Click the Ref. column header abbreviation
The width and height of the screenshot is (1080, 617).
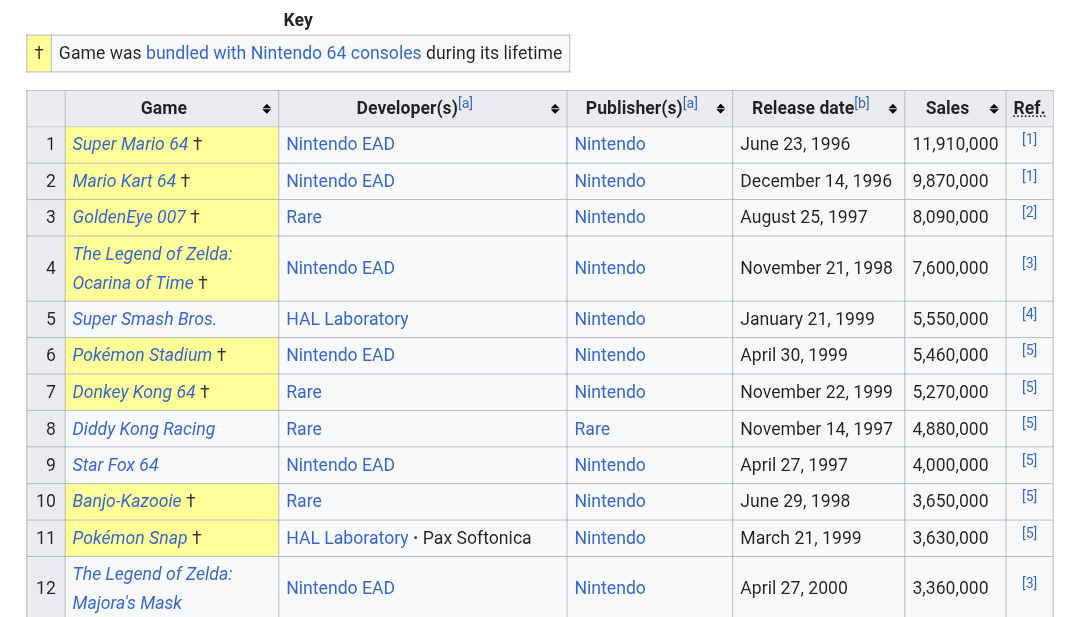1029,108
